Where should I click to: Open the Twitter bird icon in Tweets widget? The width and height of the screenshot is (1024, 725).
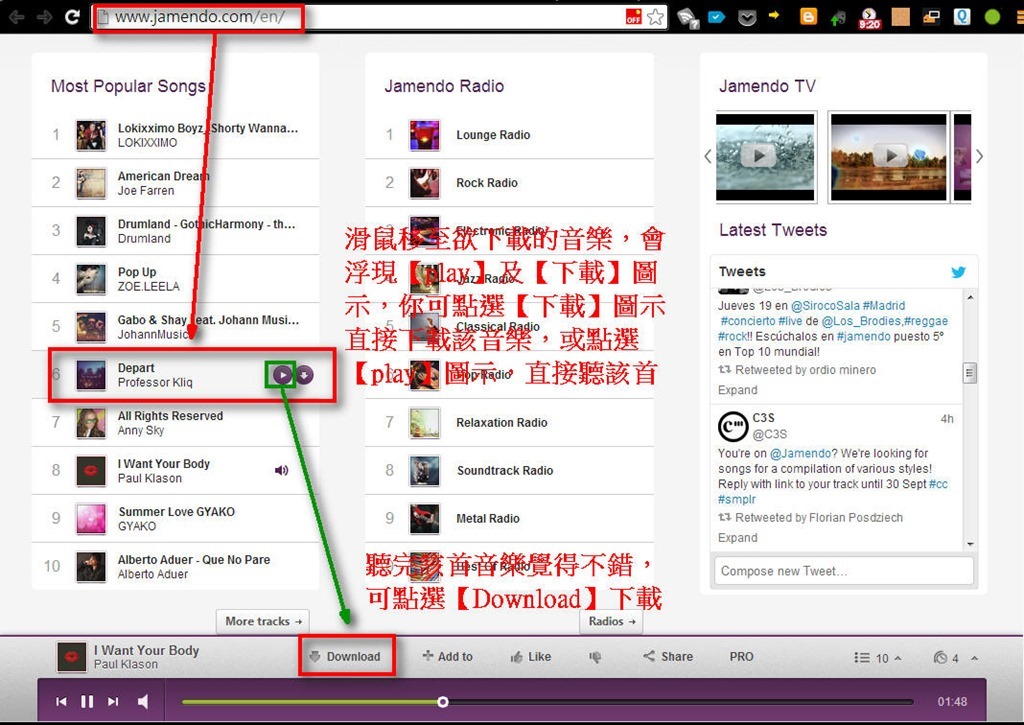pos(958,272)
